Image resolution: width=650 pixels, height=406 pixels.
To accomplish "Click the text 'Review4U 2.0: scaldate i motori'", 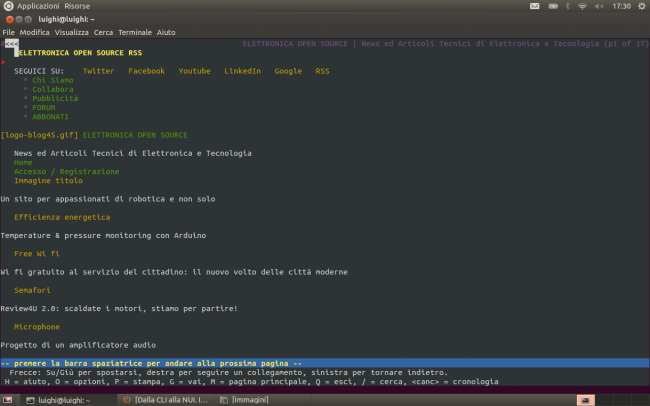I will pos(73,308).
